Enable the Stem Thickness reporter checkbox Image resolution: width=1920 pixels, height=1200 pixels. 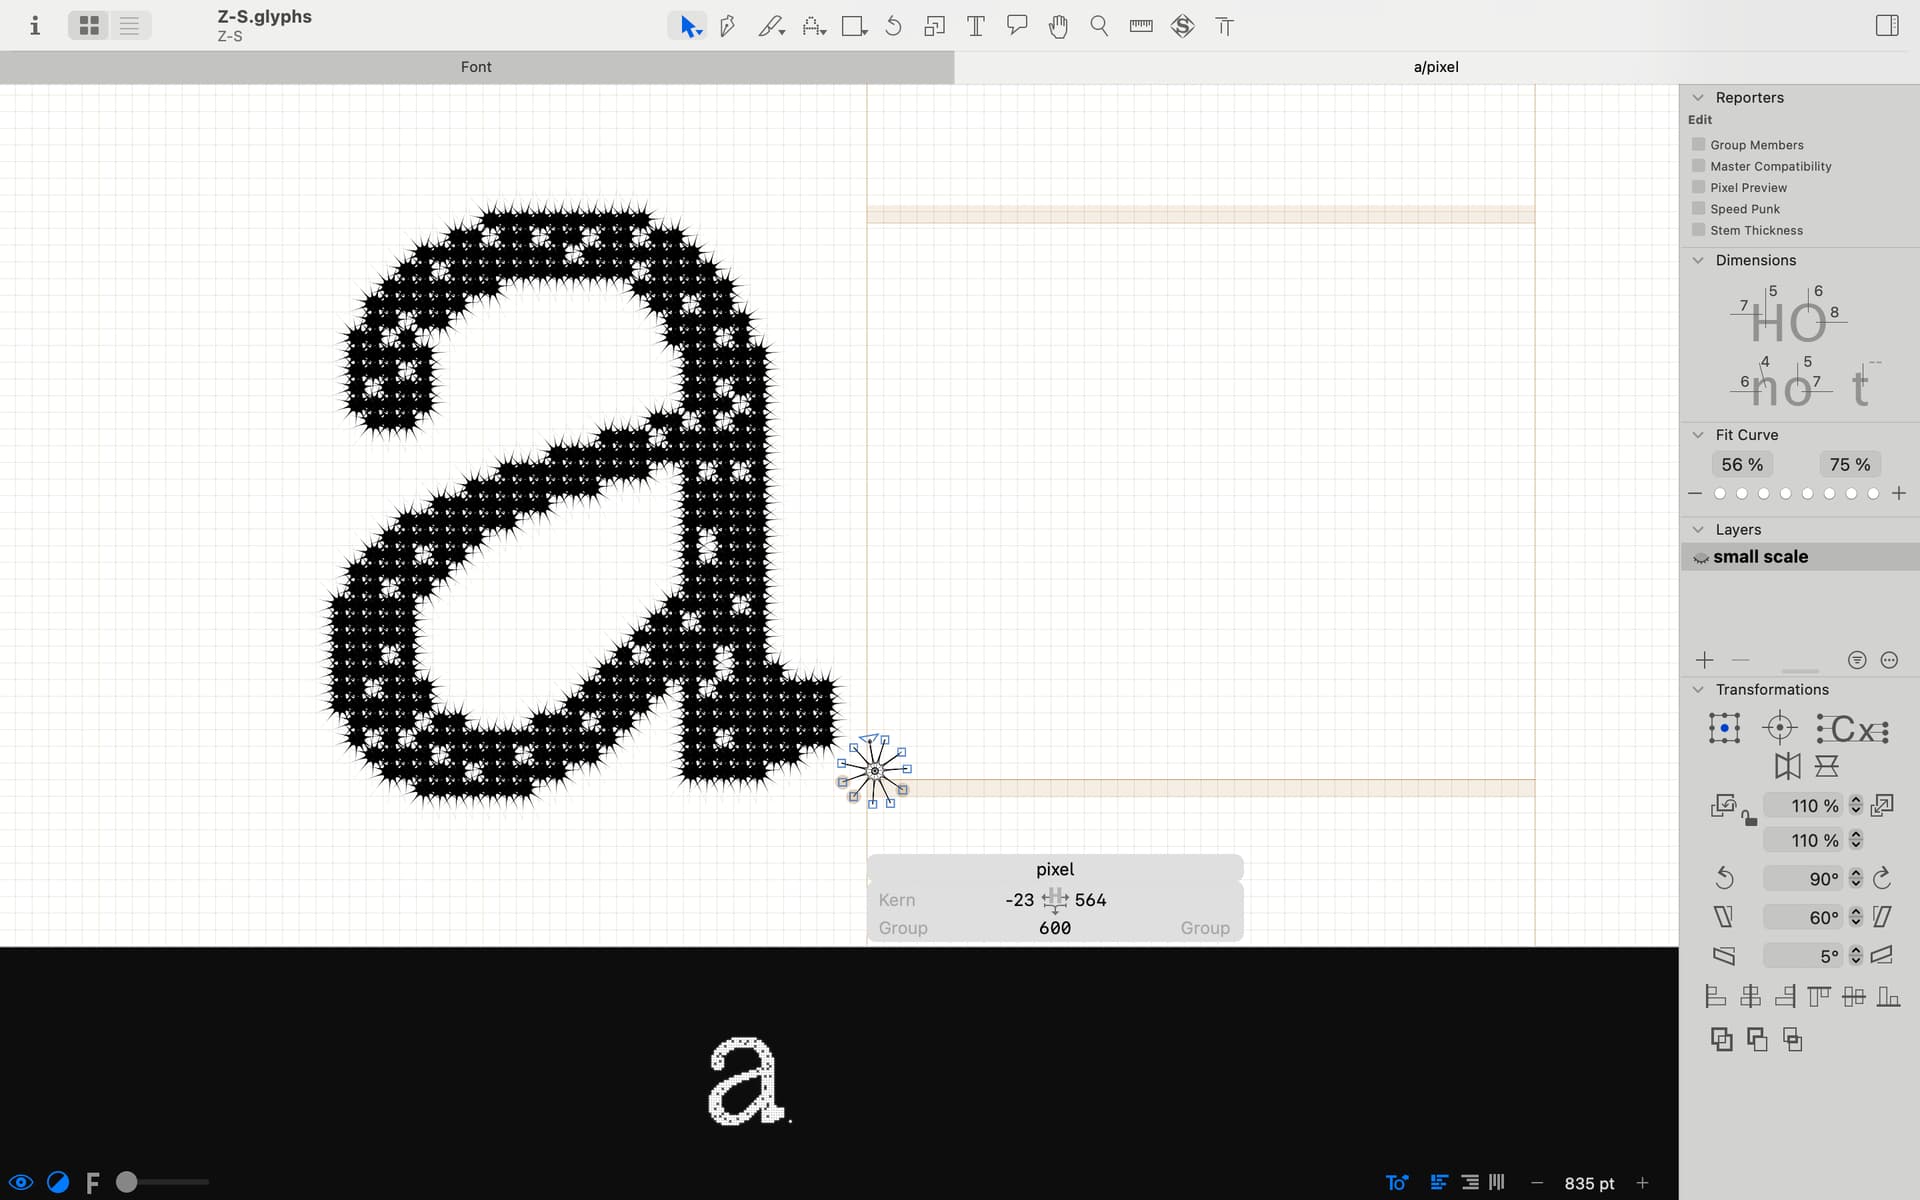tap(1698, 230)
